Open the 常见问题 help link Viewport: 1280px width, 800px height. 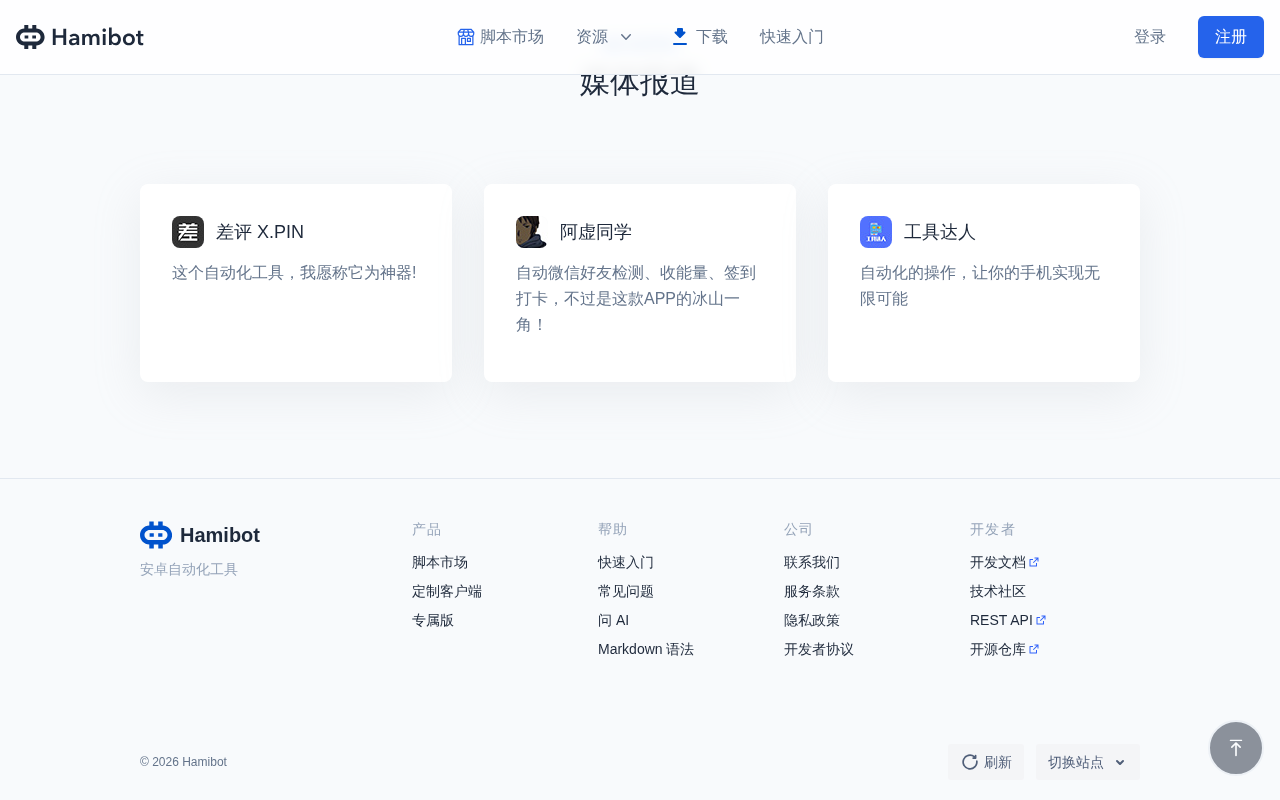(626, 591)
